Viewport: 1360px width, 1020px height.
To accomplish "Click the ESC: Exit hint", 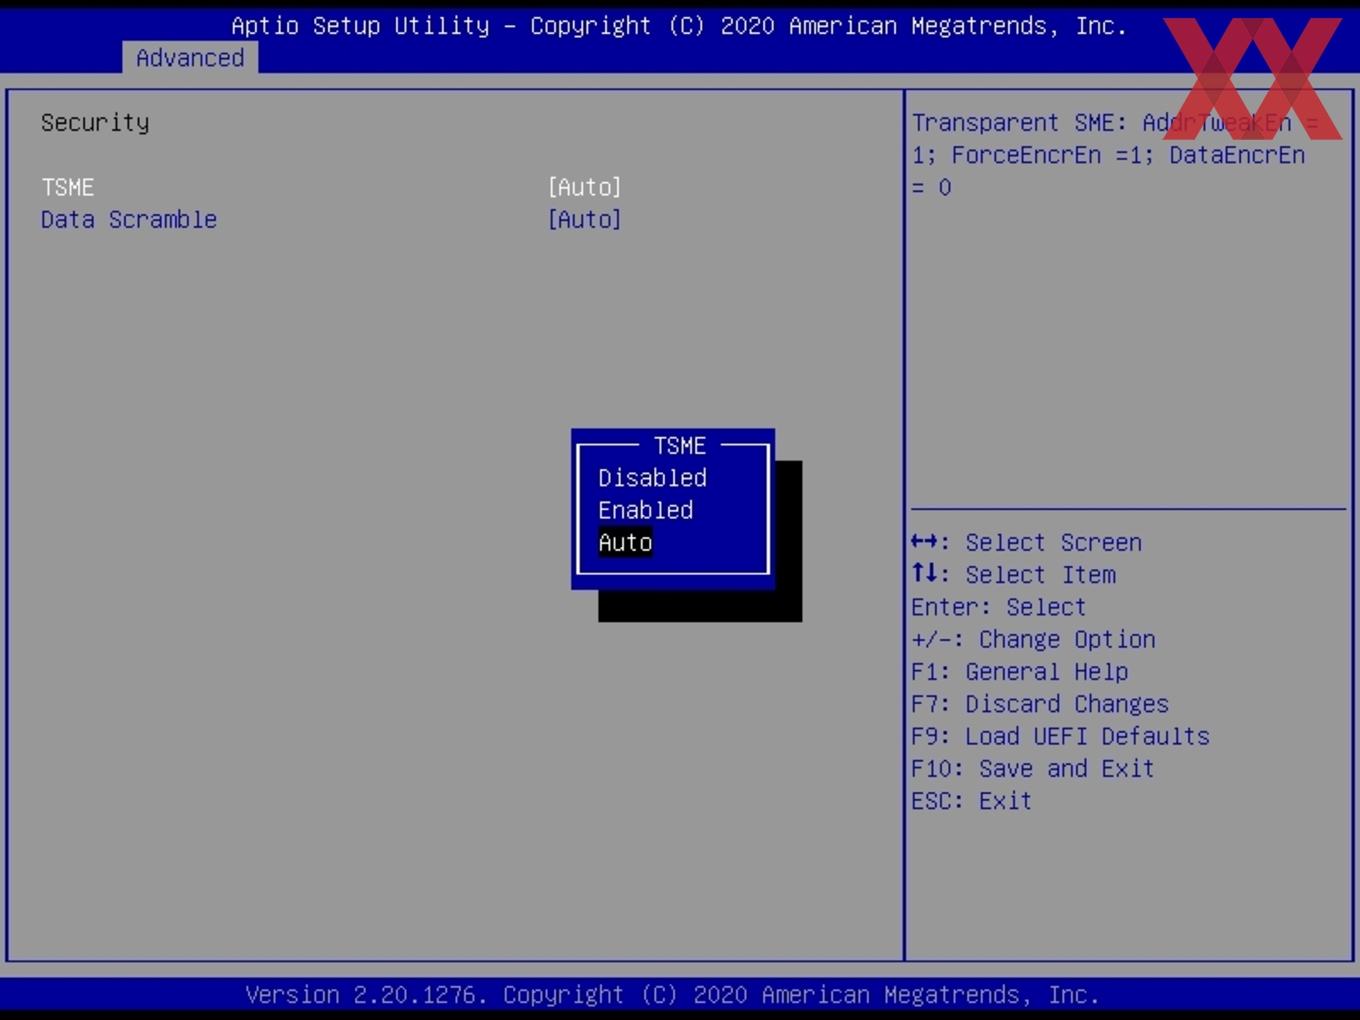I will [x=971, y=801].
